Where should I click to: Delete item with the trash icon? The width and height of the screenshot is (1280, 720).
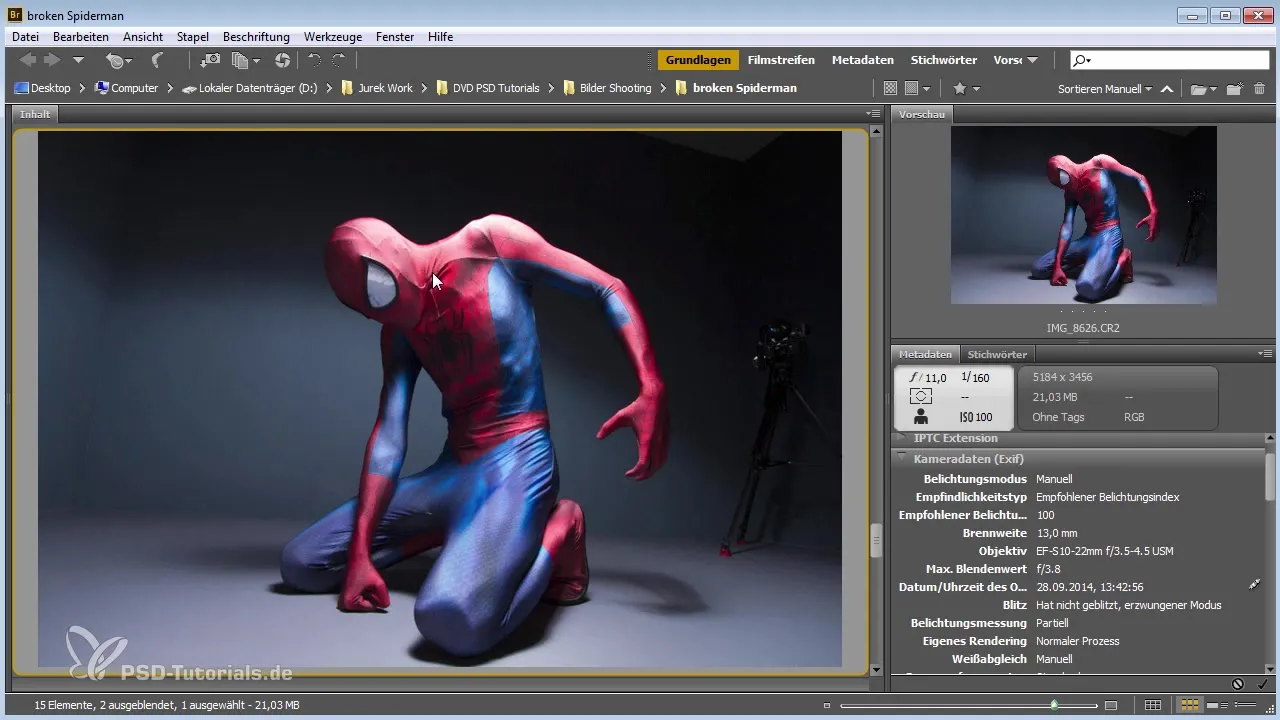(x=1259, y=88)
